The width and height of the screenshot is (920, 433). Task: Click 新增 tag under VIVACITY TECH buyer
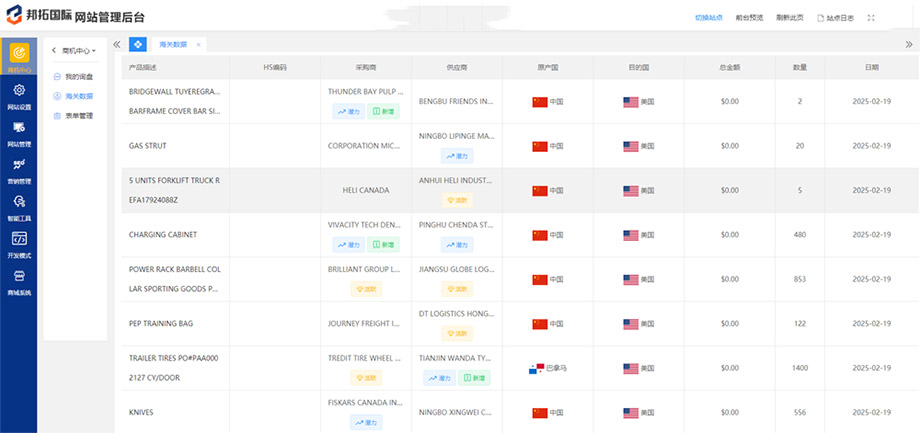383,245
